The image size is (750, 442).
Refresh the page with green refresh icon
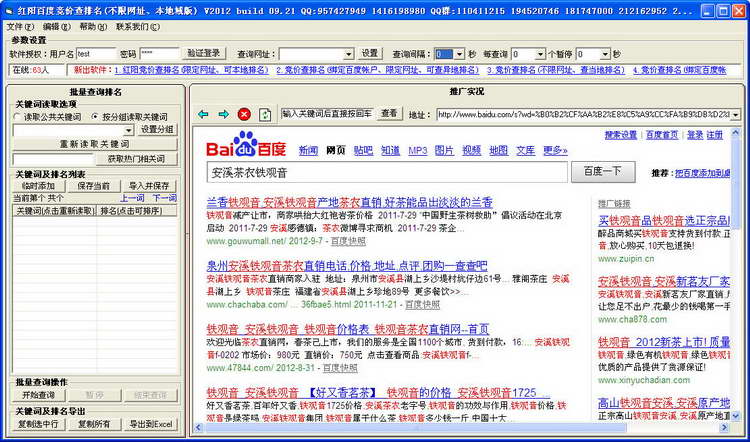[265, 114]
